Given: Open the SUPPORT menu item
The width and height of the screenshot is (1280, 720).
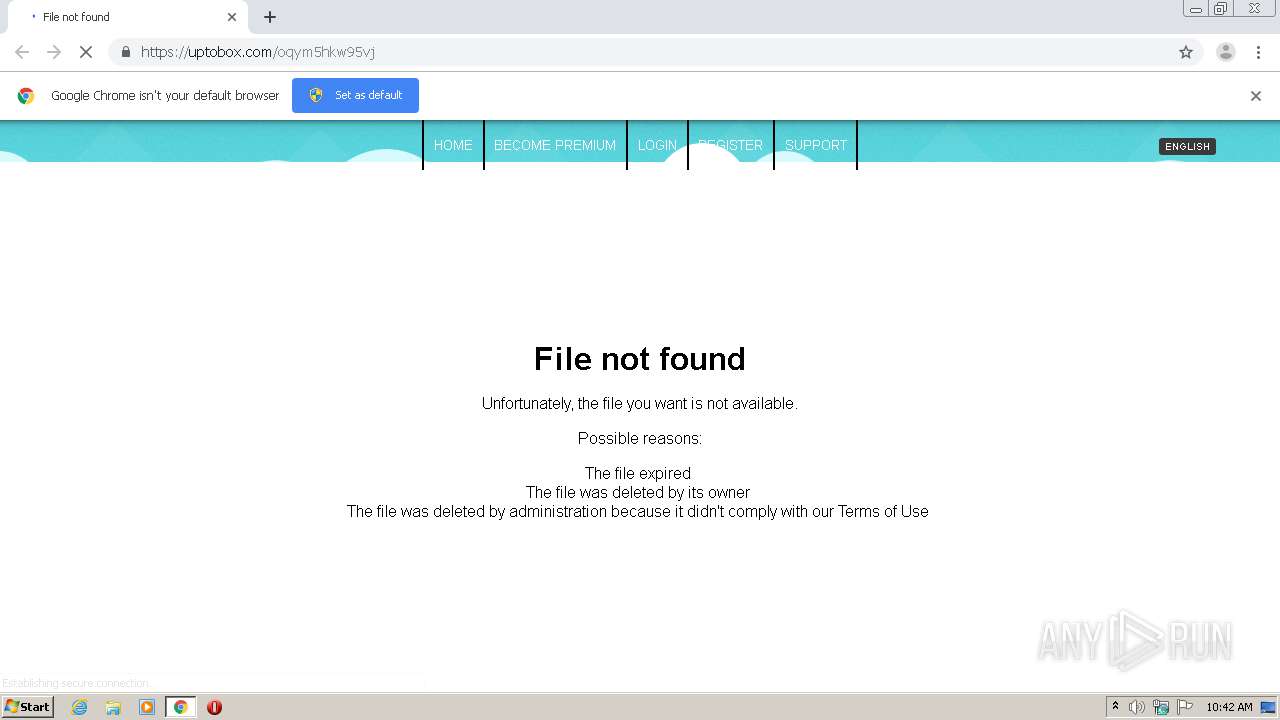Looking at the screenshot, I should 816,145.
